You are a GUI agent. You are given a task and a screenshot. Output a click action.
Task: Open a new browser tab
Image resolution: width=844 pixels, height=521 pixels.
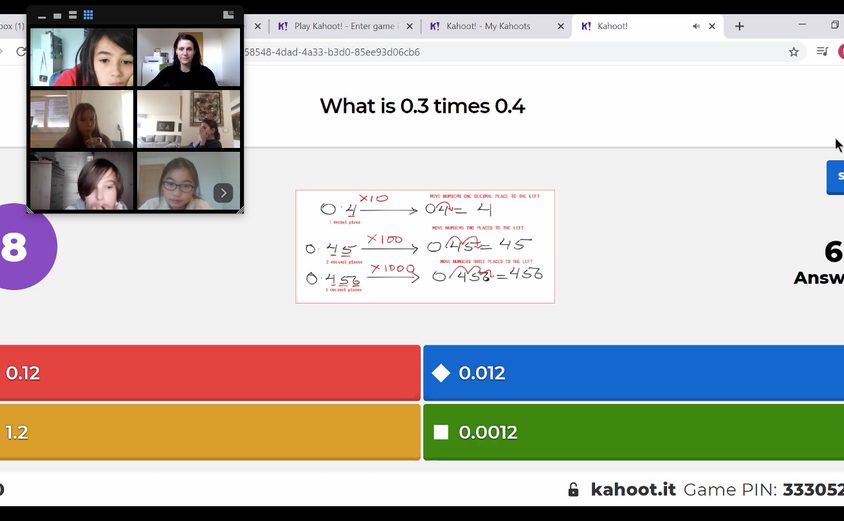739,26
